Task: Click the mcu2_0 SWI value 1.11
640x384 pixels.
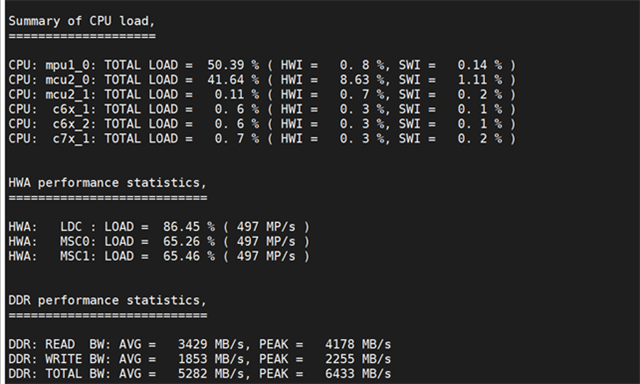Action: (x=472, y=80)
